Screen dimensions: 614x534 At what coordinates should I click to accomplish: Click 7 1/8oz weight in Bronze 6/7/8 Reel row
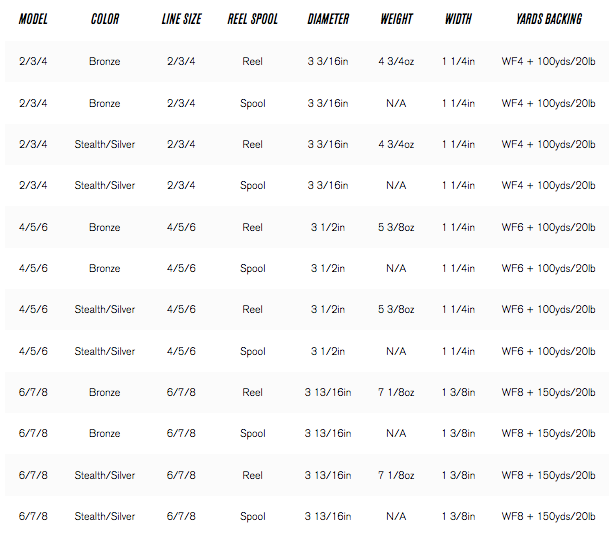point(396,393)
